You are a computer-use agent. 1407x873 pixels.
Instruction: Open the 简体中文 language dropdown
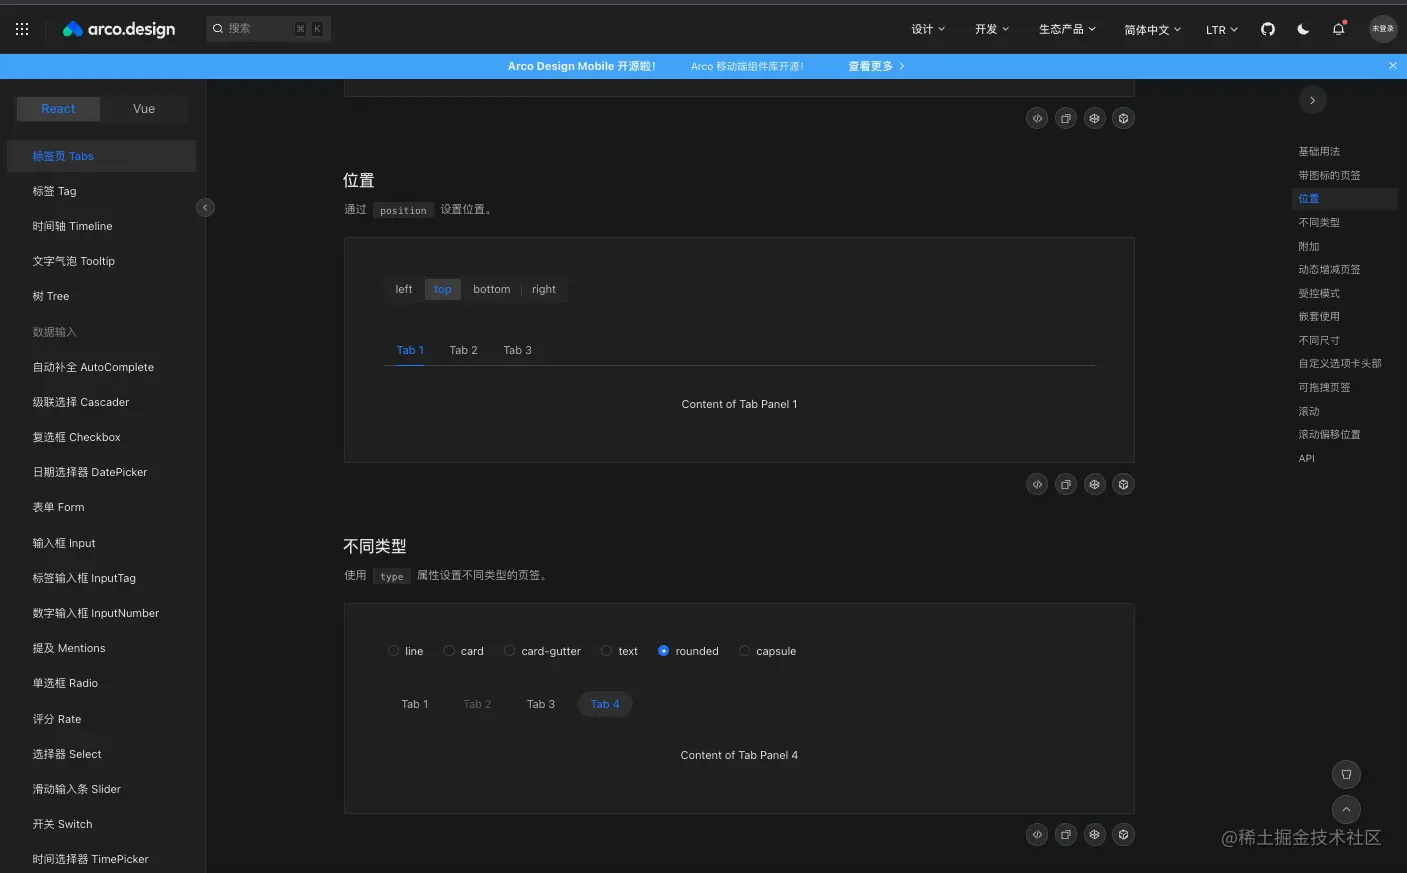pos(1152,30)
